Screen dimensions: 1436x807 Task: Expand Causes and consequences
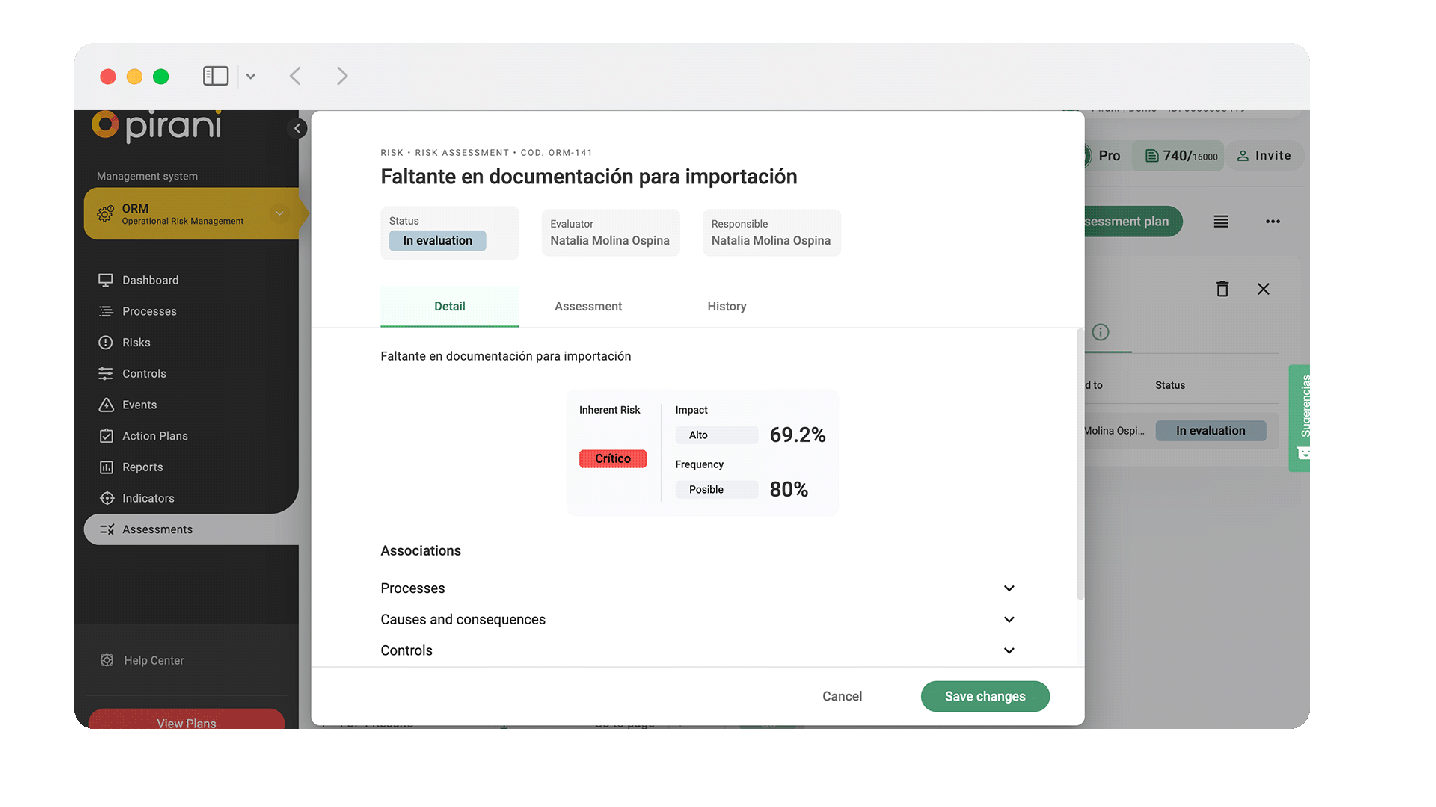1008,619
